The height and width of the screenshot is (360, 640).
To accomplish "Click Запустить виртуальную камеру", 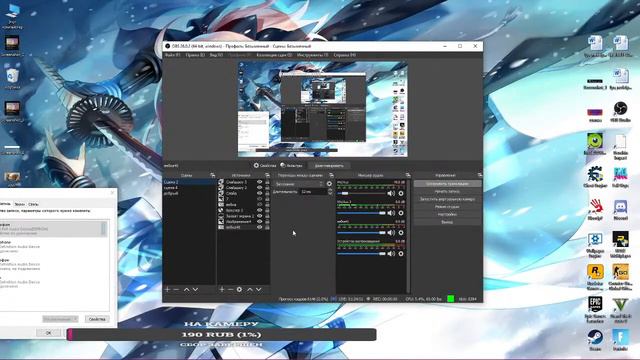I will tap(447, 199).
